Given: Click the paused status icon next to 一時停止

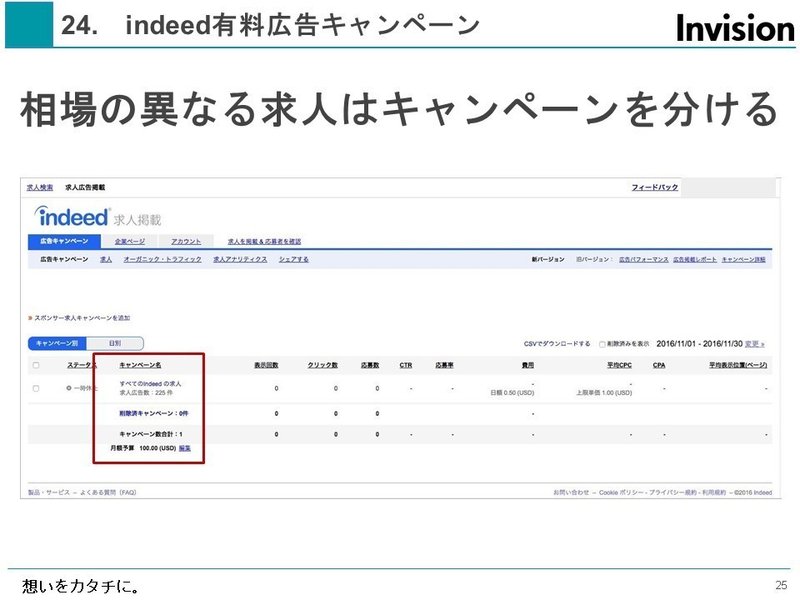Looking at the screenshot, I should pos(69,388).
